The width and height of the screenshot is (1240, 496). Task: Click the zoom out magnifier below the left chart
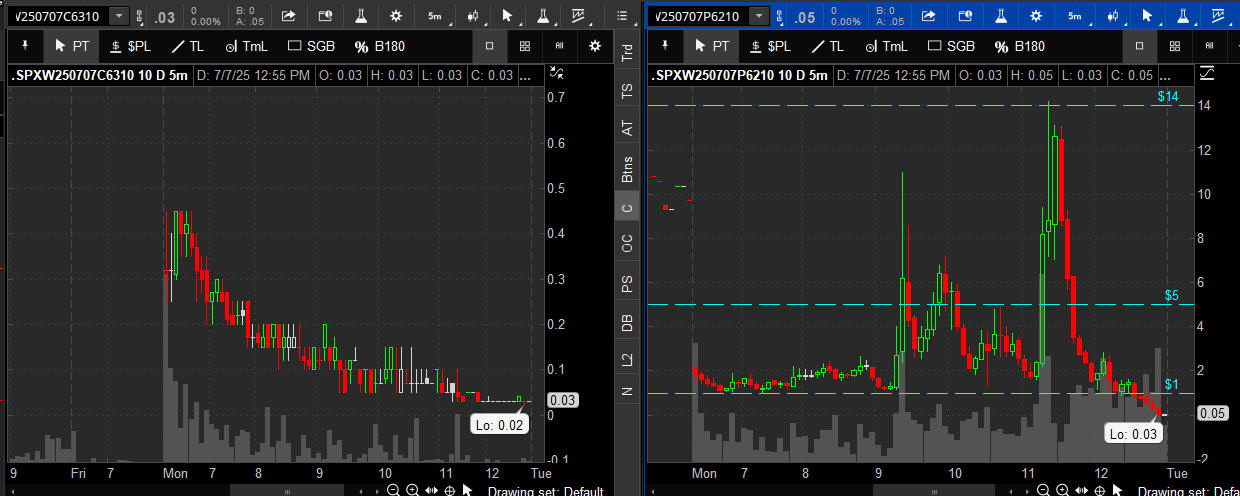393,490
